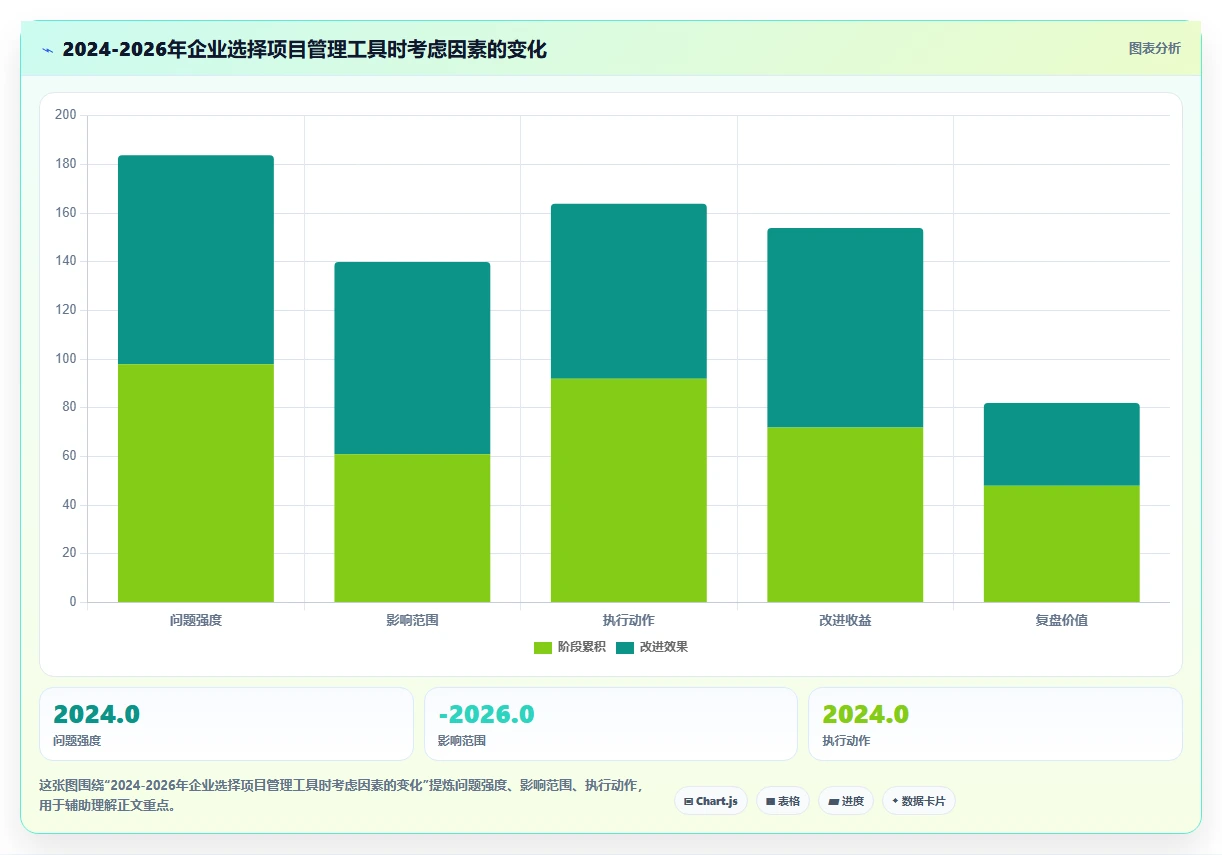This screenshot has width=1222, height=855.
Task: Click the green bar segment for 问题强度
Action: [196, 483]
